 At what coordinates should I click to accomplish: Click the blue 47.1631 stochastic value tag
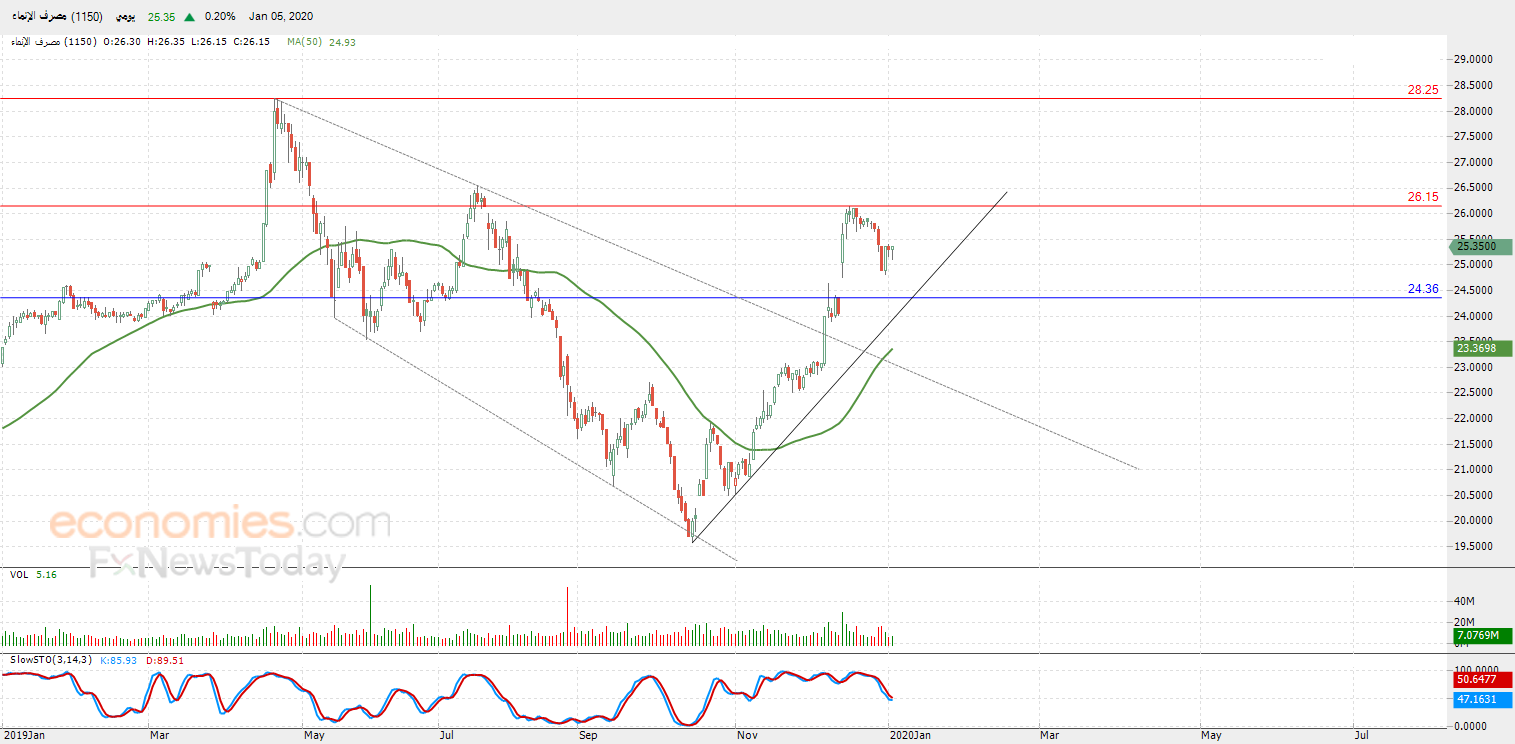pyautogui.click(x=1481, y=699)
